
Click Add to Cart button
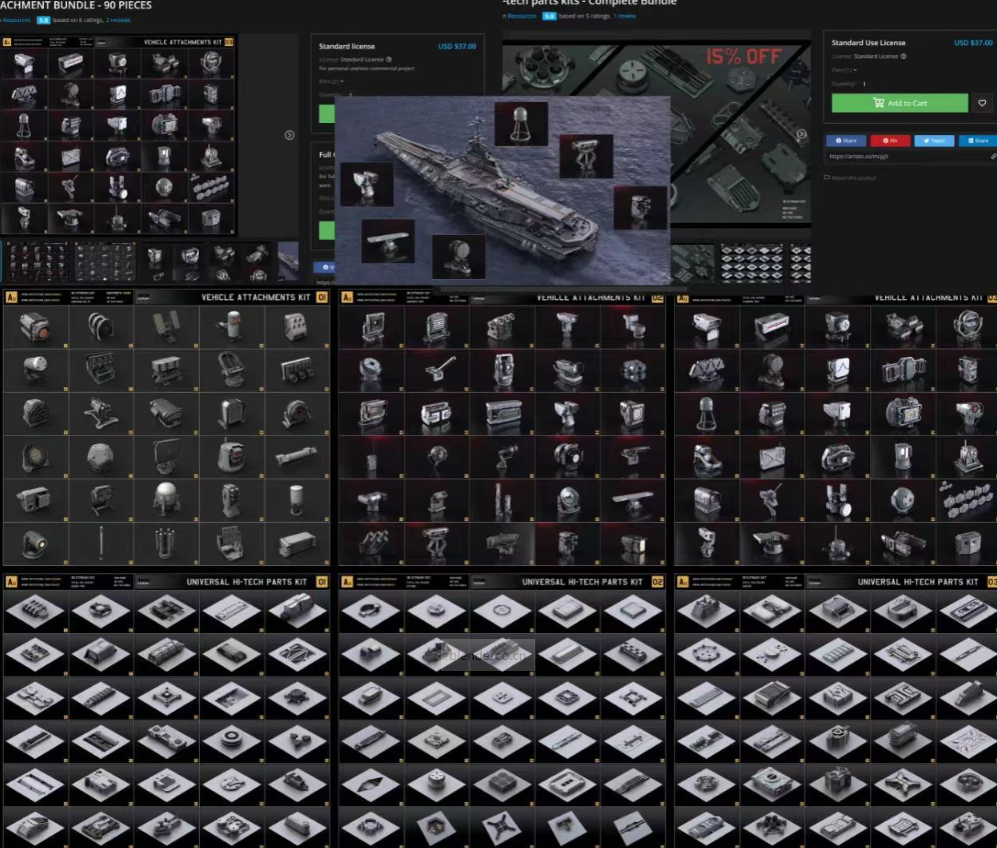coord(899,103)
